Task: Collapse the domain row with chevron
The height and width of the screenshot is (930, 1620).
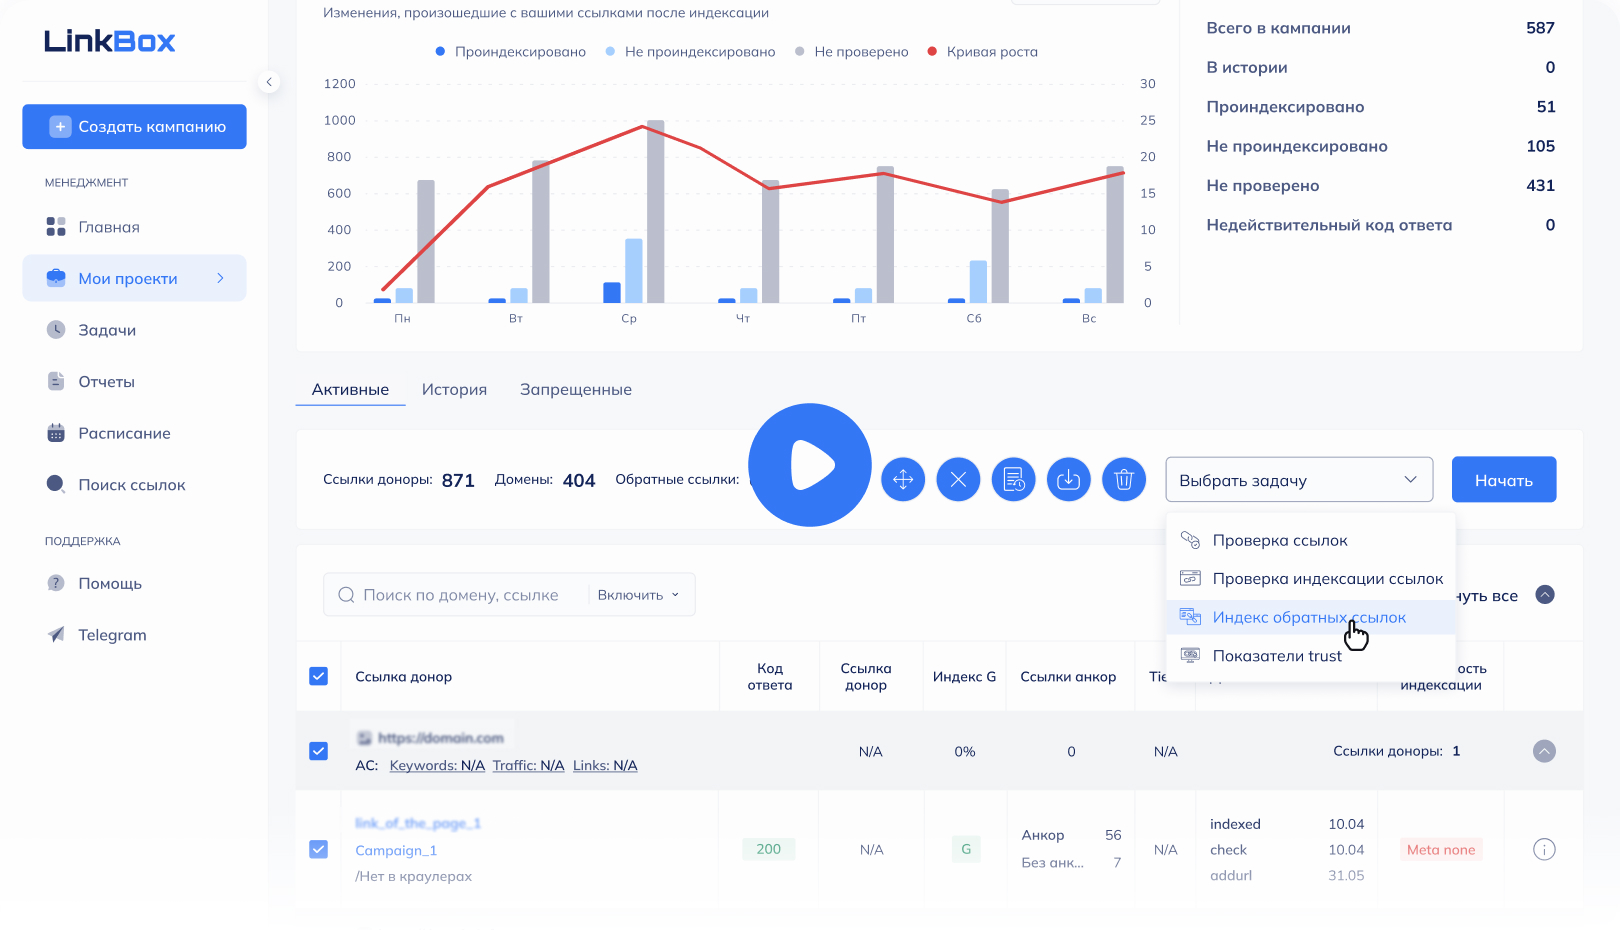Action: (x=1544, y=751)
